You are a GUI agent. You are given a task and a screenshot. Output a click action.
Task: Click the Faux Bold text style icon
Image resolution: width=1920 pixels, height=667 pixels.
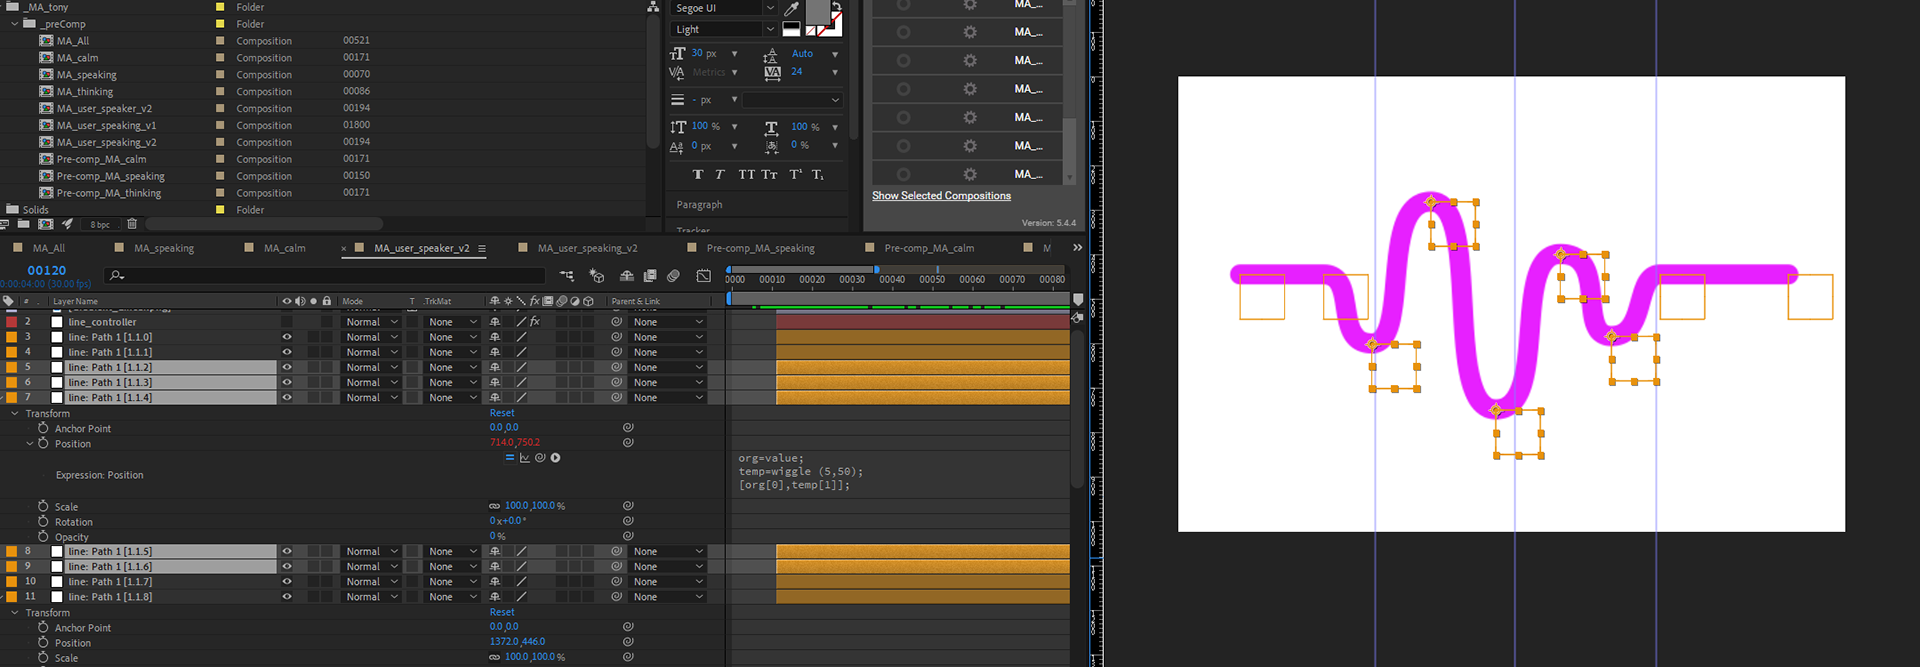click(x=697, y=174)
